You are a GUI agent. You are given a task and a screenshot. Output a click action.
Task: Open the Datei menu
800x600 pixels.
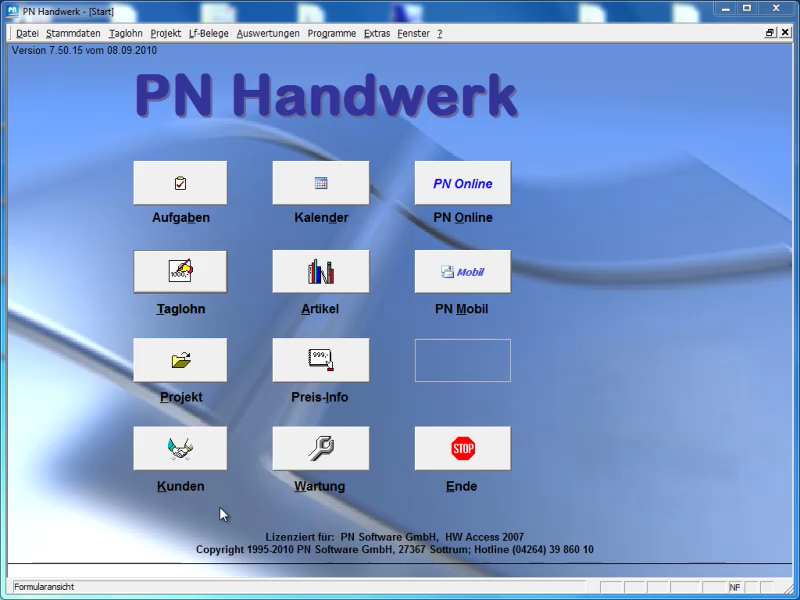coord(27,33)
